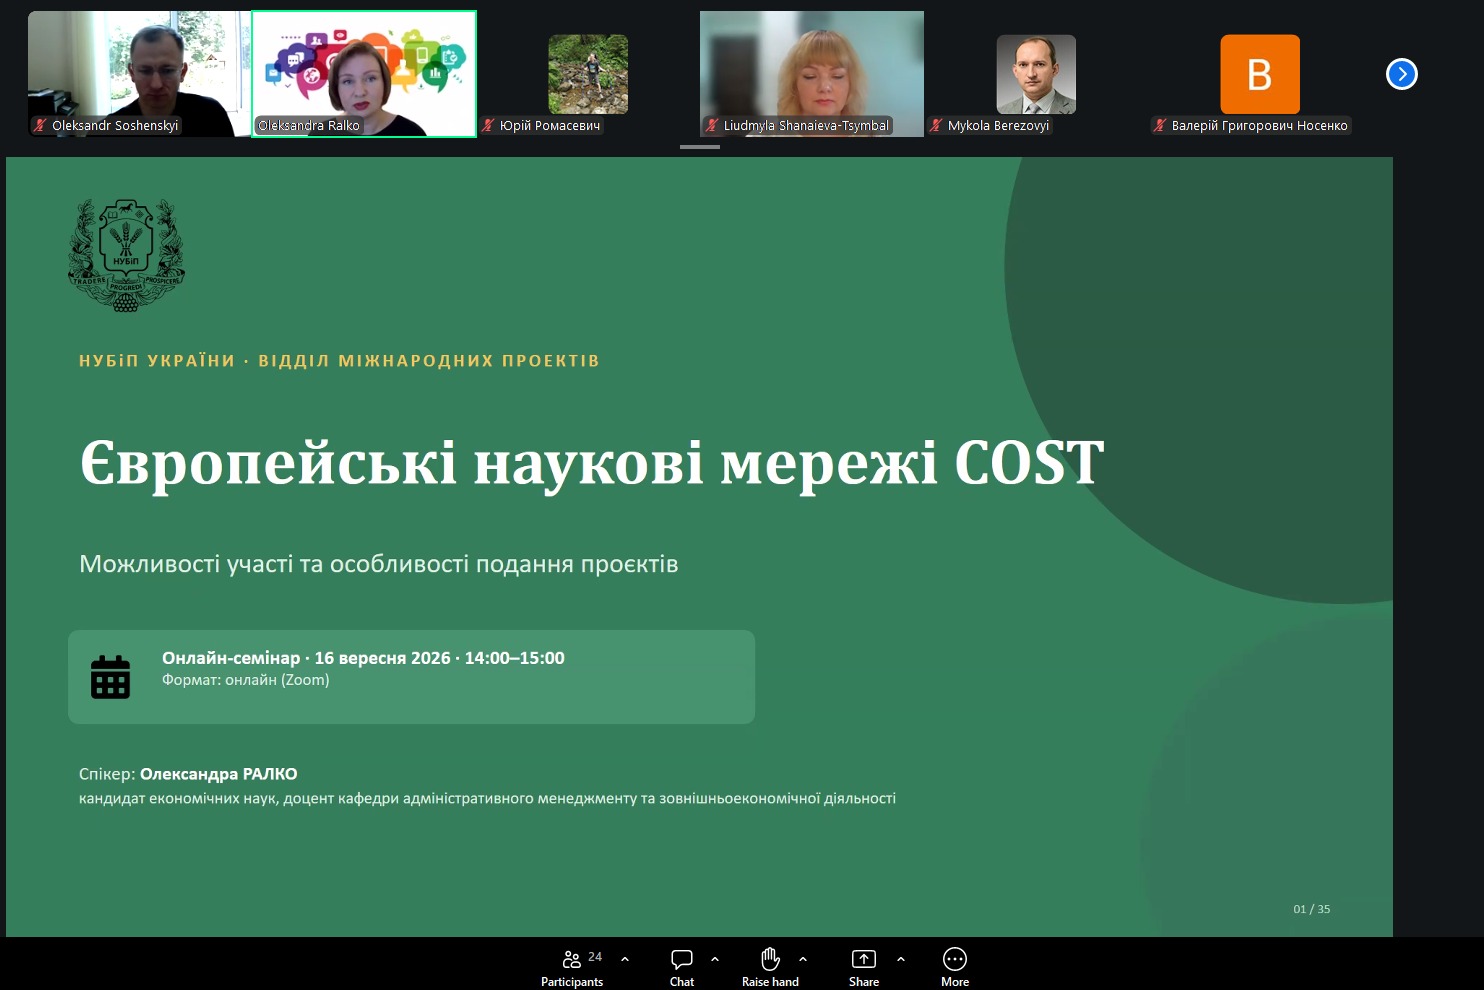Click the NUBiP university crest logo
The image size is (1484, 990).
pos(126,256)
